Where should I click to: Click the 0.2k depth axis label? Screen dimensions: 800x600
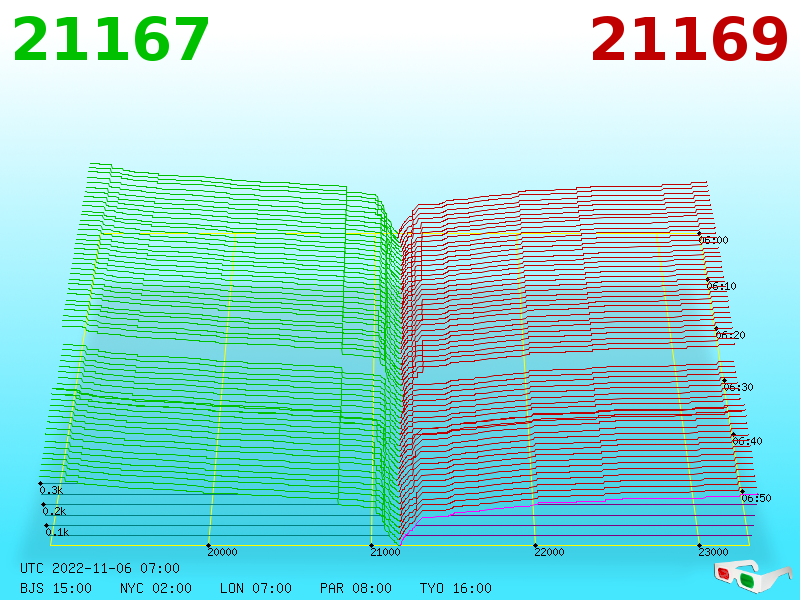54,511
